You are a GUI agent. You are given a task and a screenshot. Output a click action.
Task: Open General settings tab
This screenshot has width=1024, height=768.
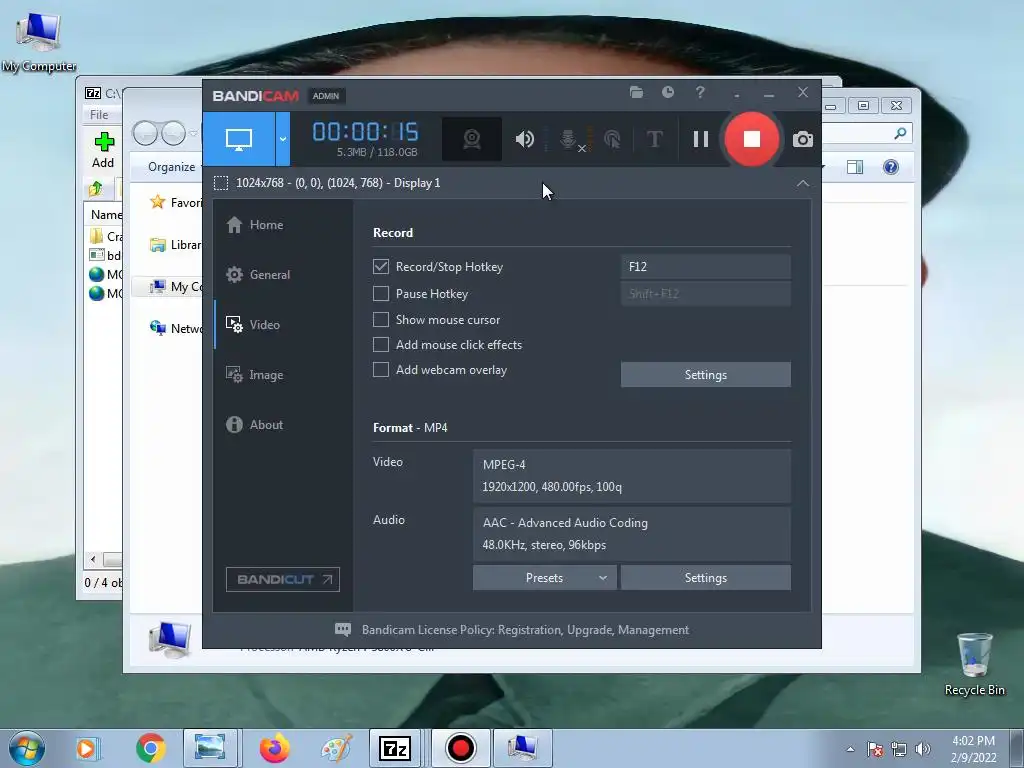(x=258, y=274)
